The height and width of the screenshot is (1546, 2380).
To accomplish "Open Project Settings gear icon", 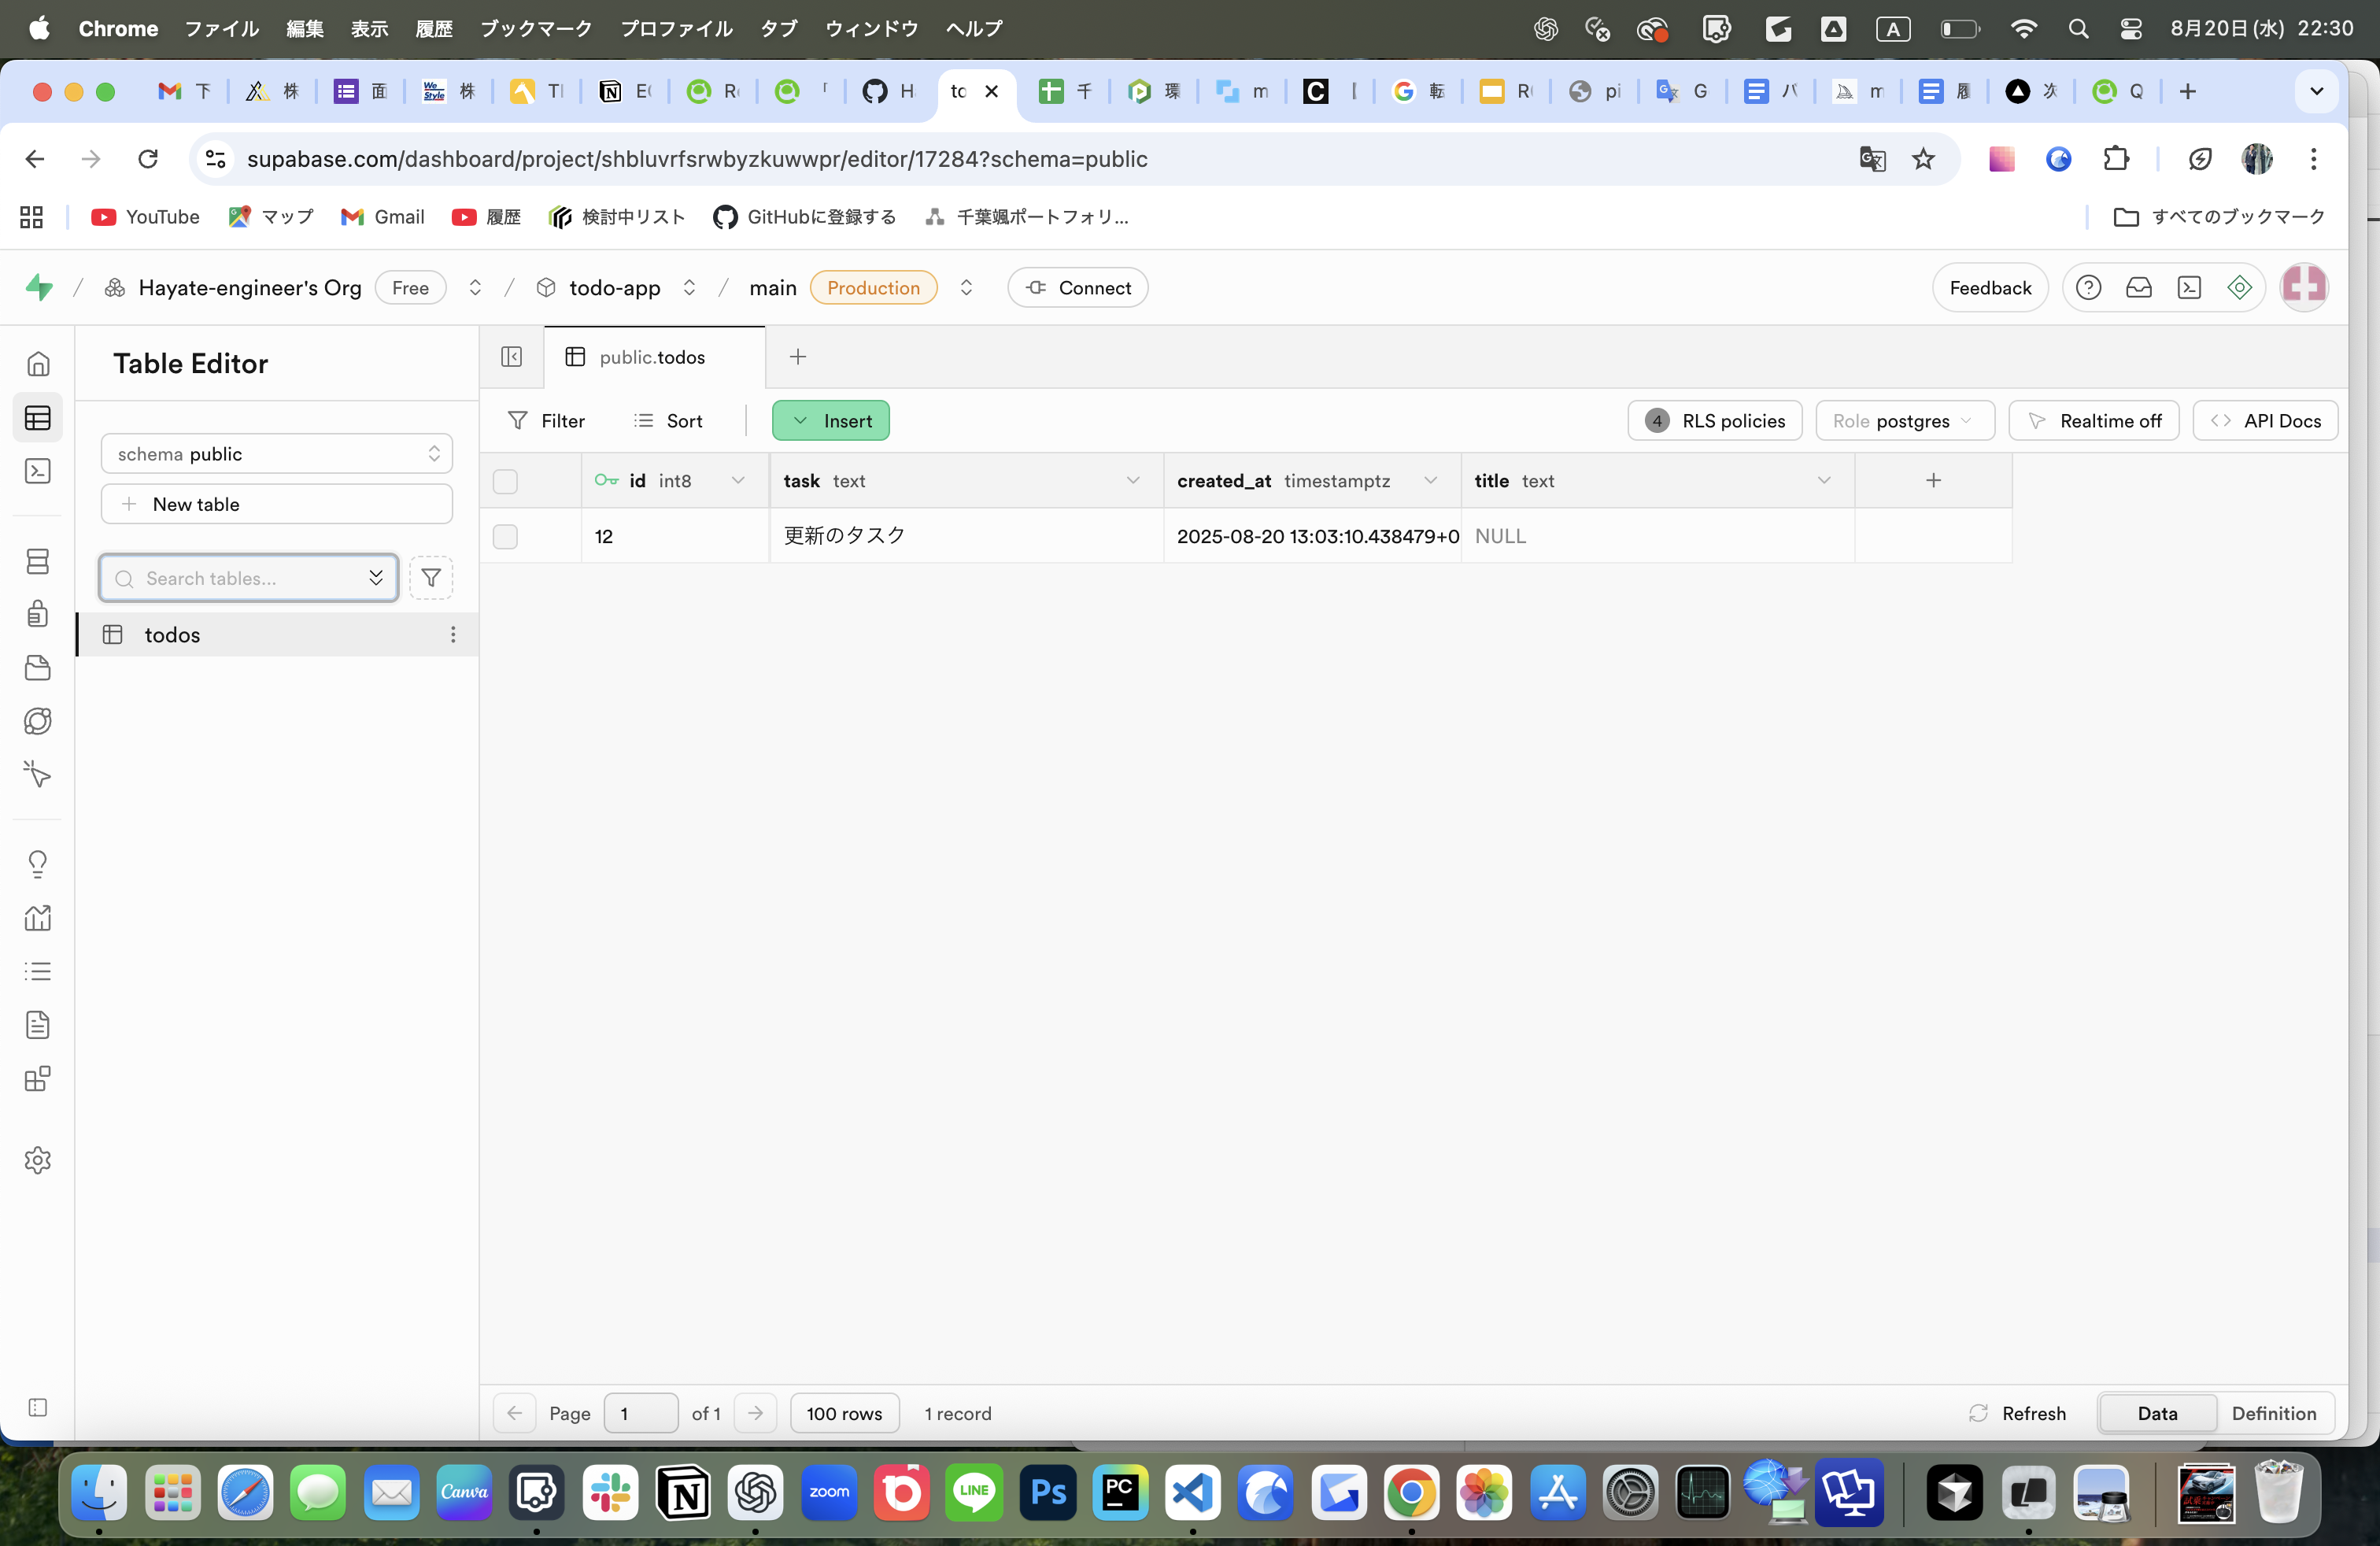I will click(38, 1160).
